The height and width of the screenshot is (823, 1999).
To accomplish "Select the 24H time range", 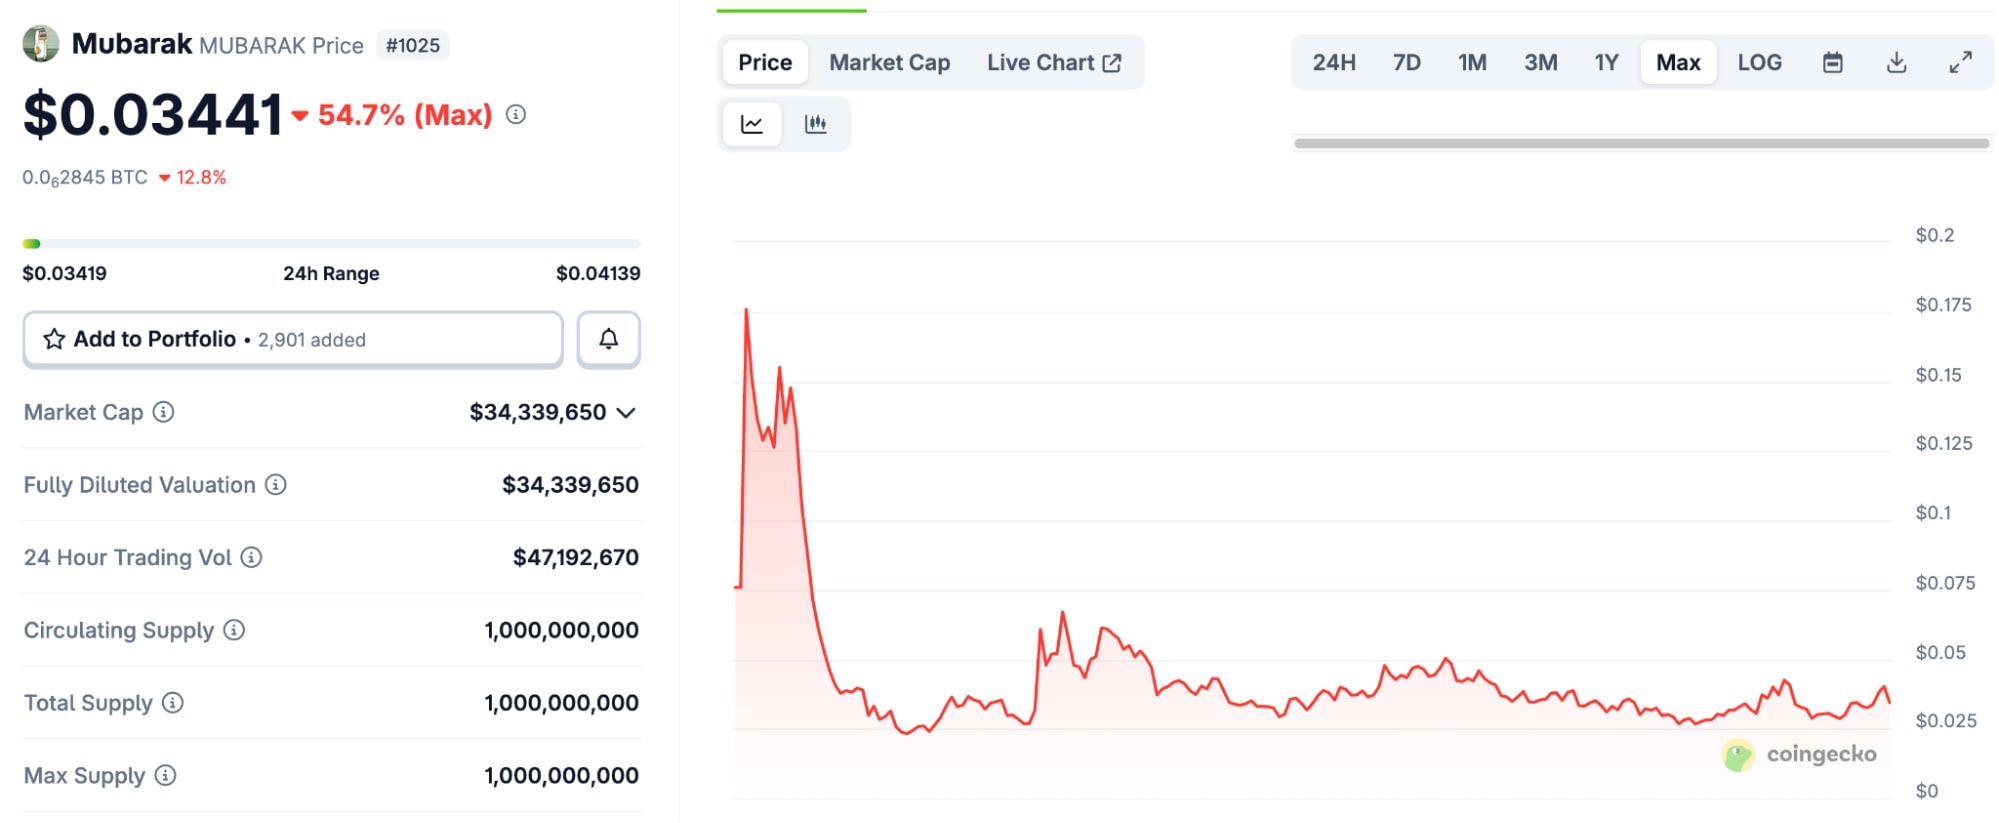I will click(1334, 63).
